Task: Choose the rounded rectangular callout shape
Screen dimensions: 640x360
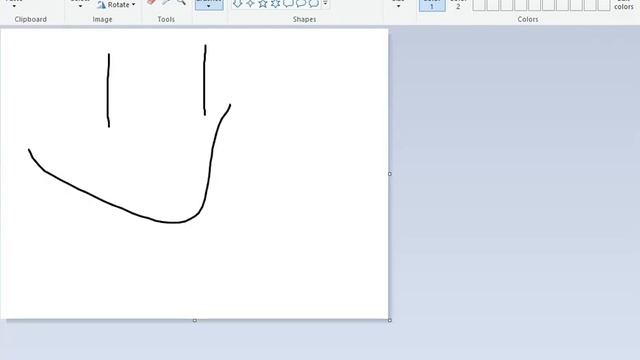Action: [x=288, y=3]
